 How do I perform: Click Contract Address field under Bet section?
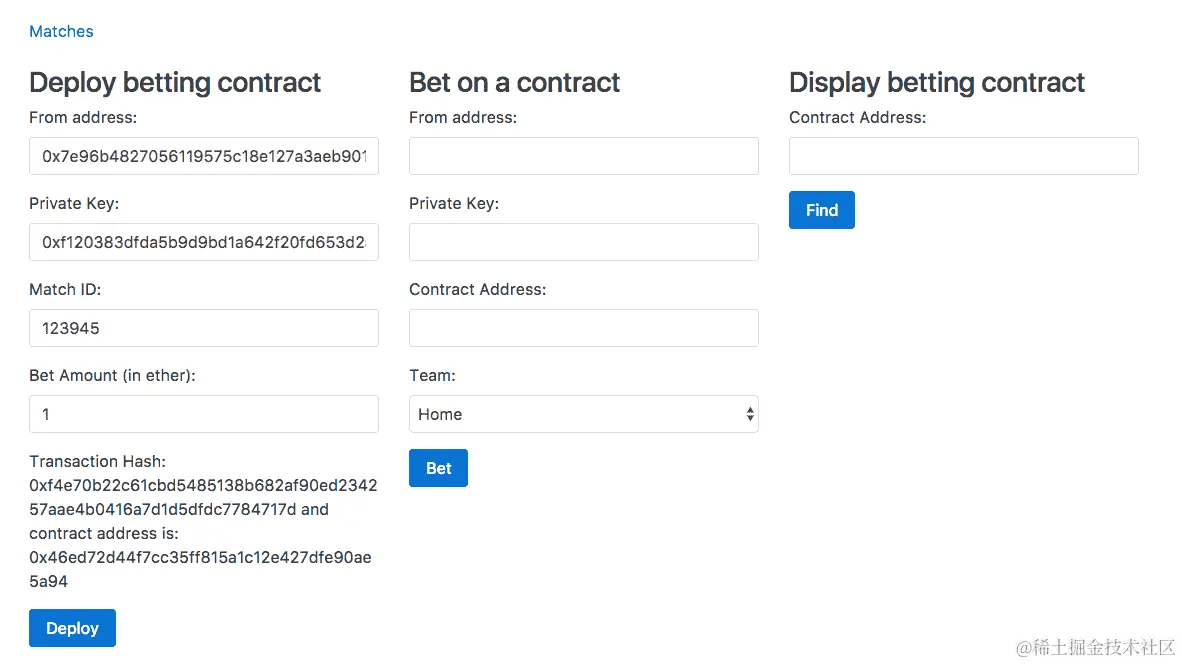click(x=583, y=328)
